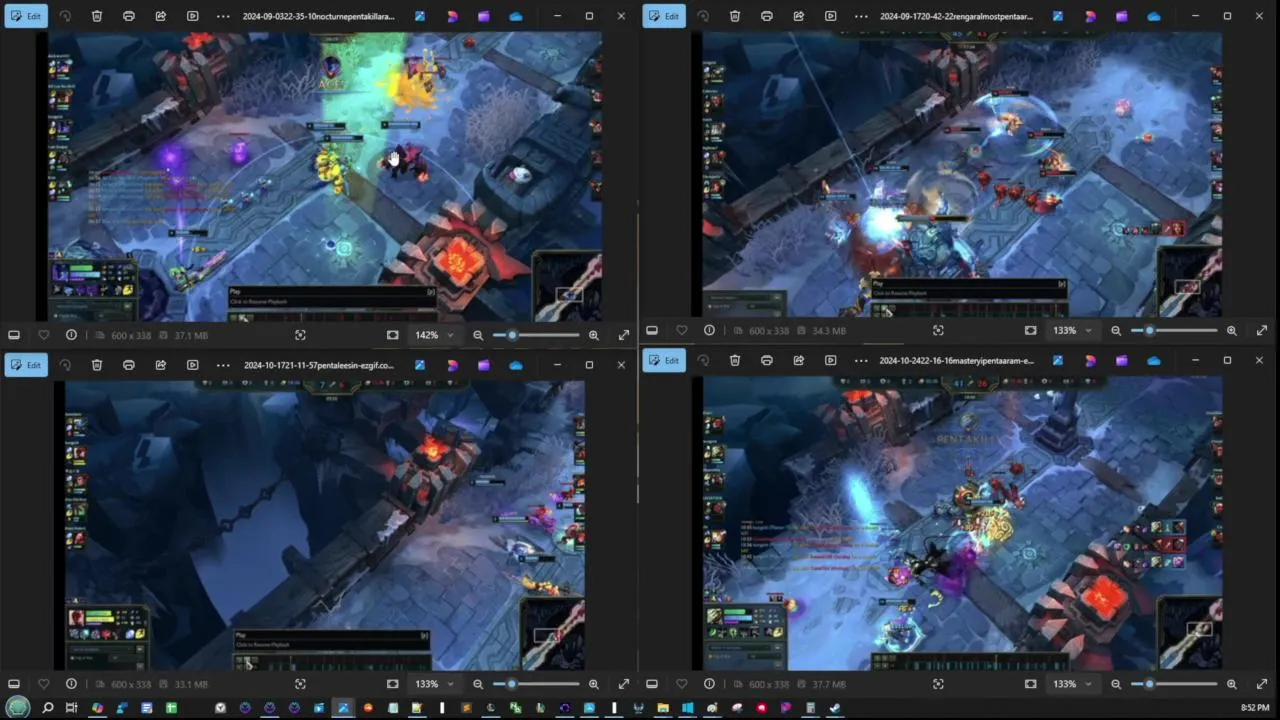Viewport: 1280px width, 720px height.
Task: Delete the nocturnepentakill image with trash icon
Action: 96,16
